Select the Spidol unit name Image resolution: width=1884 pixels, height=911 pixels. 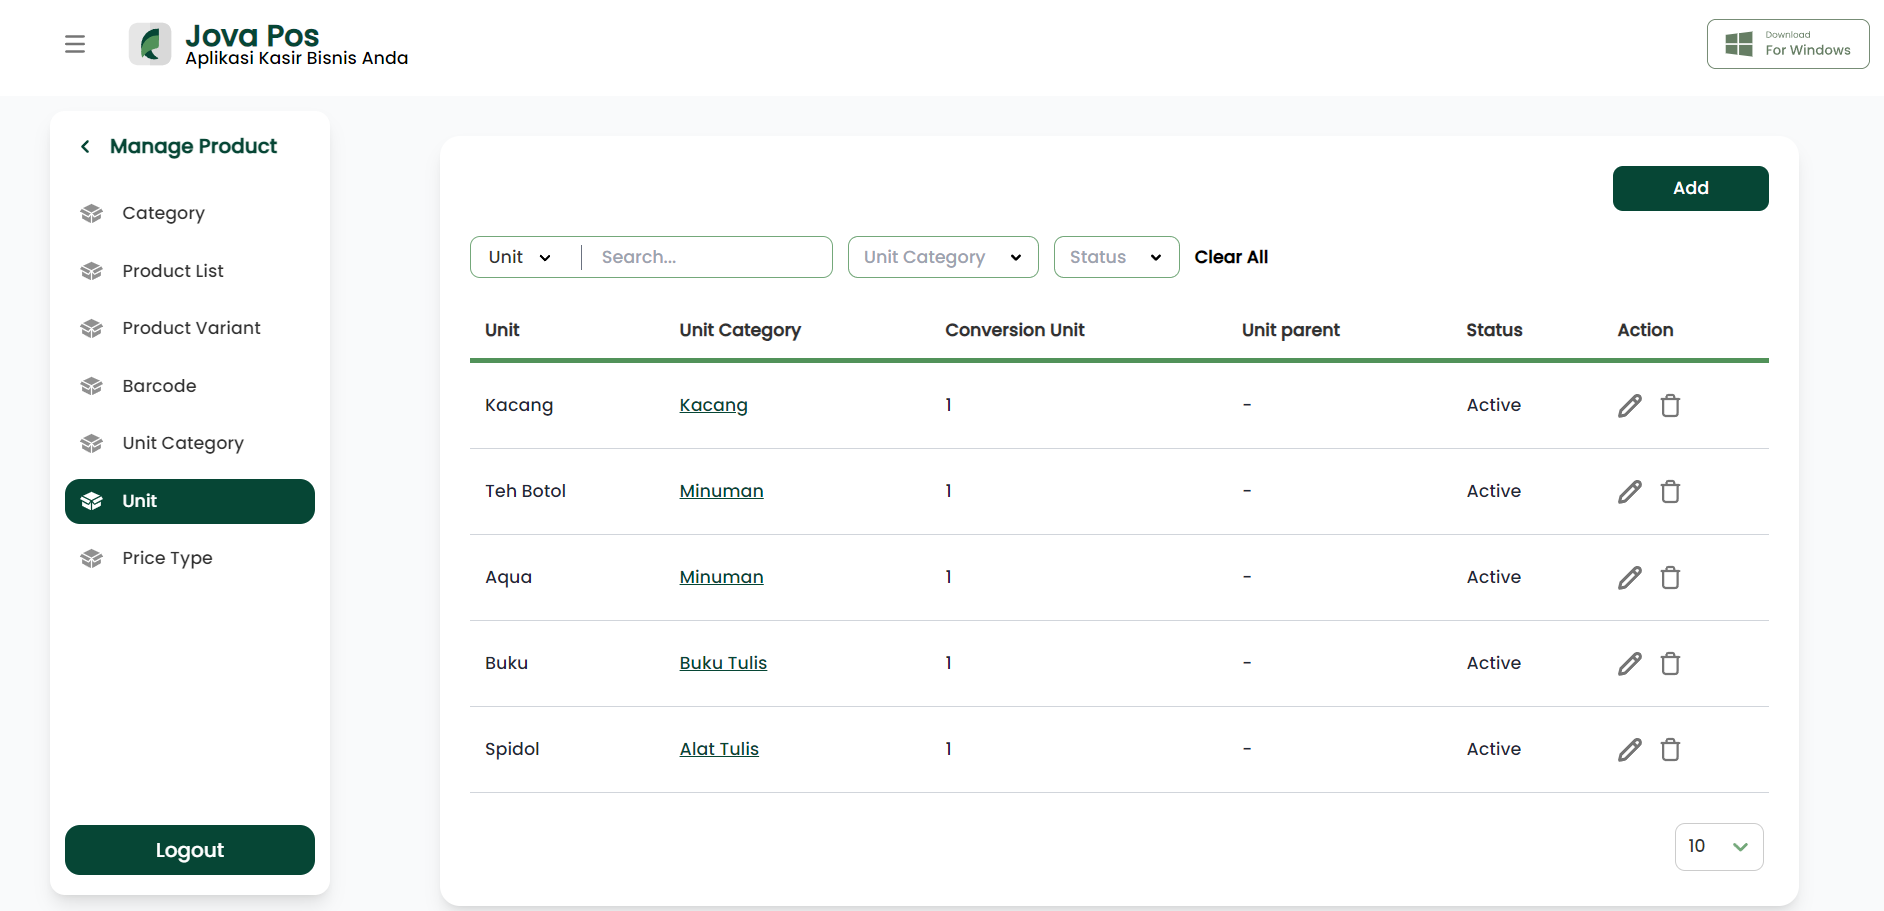[512, 749]
